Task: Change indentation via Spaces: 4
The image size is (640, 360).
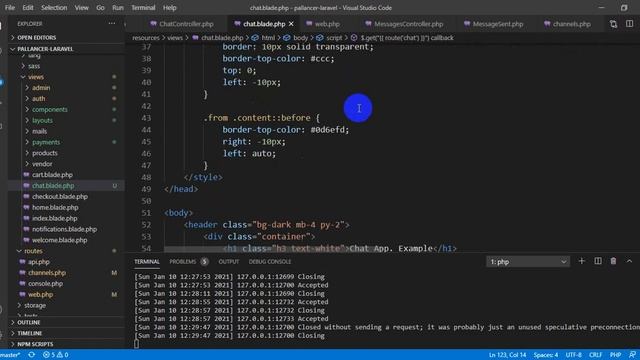Action: pyautogui.click(x=546, y=355)
